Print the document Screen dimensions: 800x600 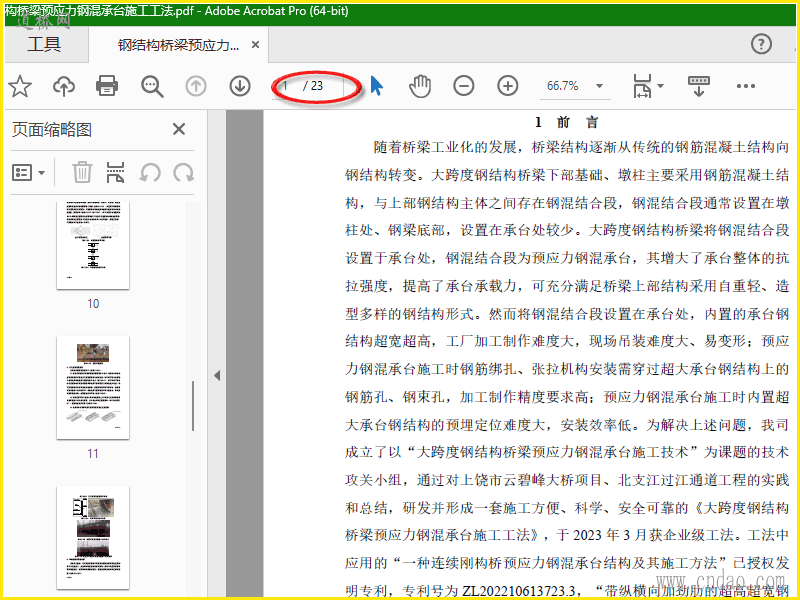(107, 86)
